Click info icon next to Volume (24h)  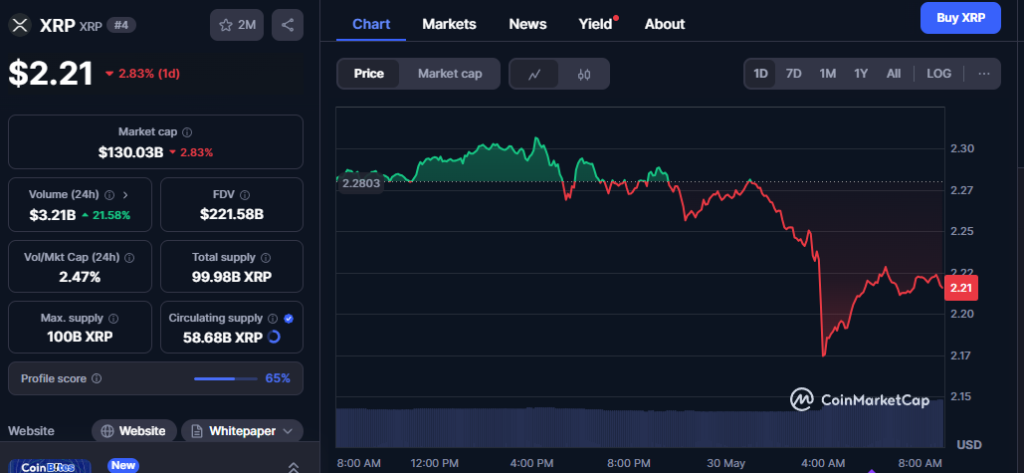(109, 195)
